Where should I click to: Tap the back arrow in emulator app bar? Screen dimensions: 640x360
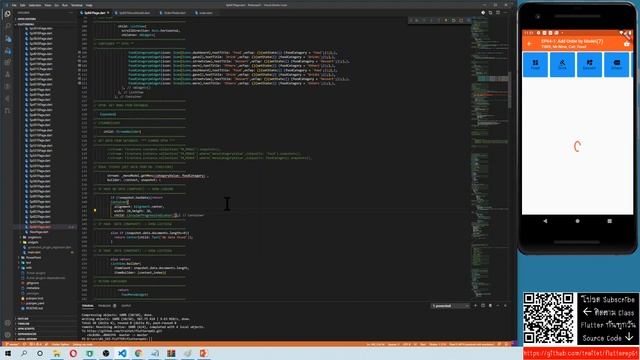[530, 44]
